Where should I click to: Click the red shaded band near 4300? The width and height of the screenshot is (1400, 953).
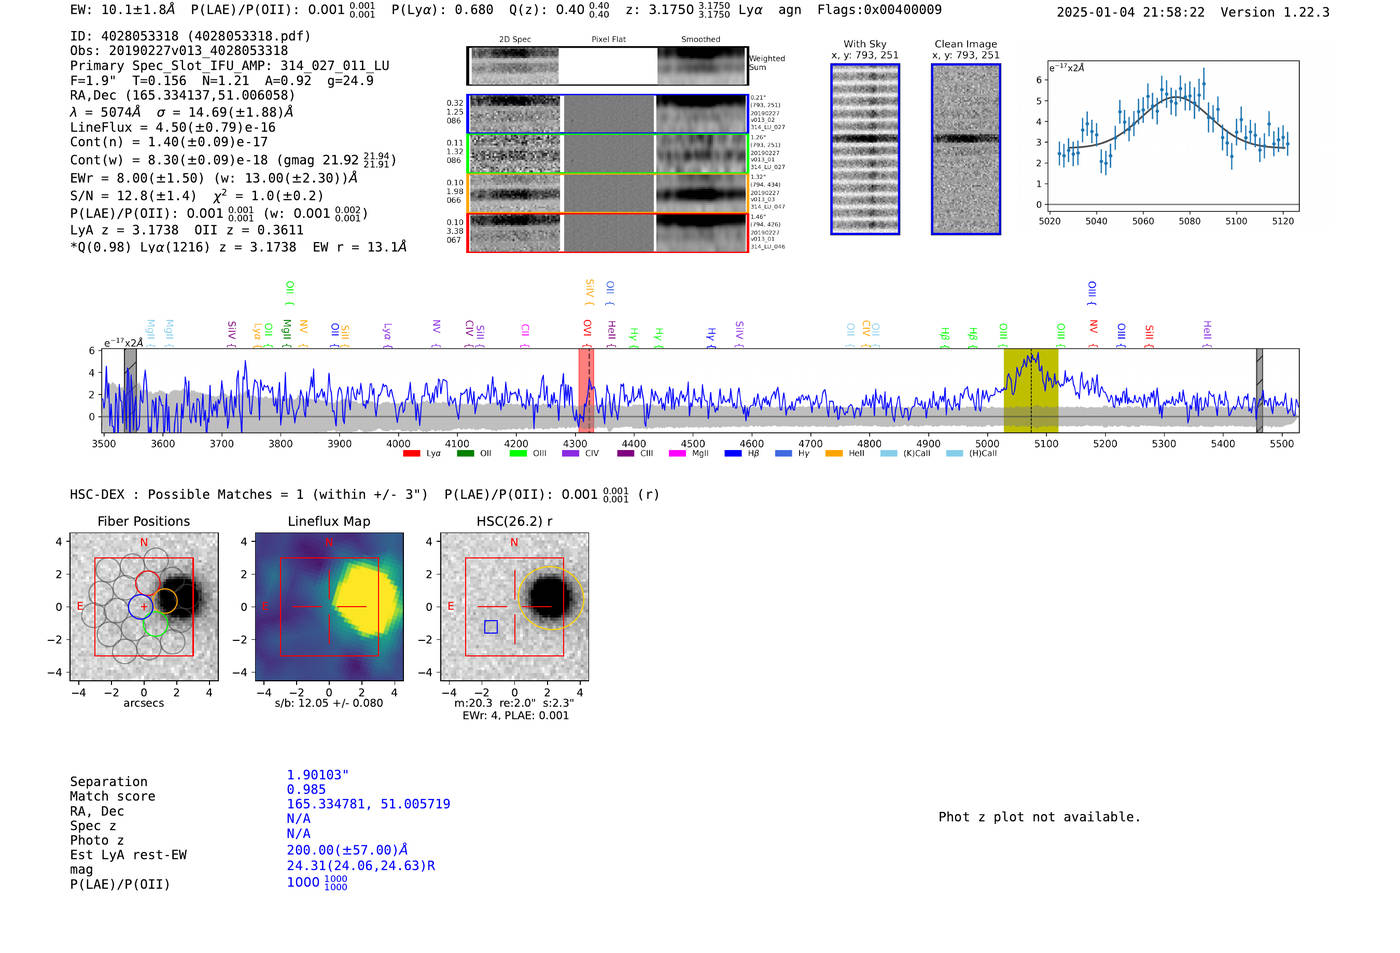(x=586, y=390)
